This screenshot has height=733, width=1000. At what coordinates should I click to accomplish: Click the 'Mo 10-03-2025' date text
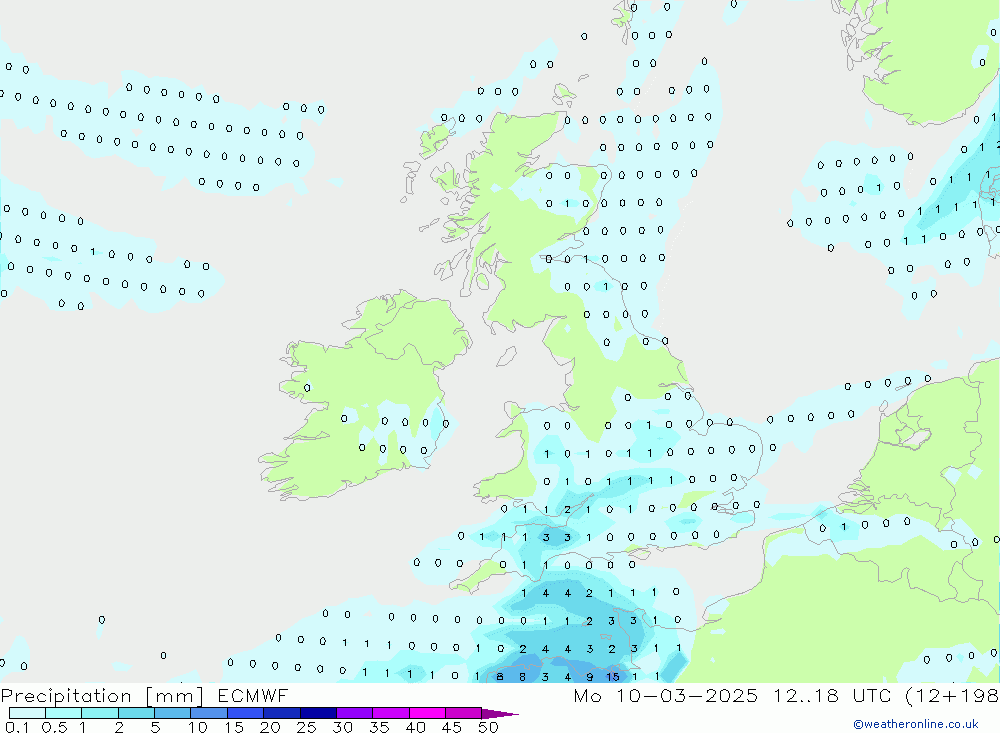665,695
